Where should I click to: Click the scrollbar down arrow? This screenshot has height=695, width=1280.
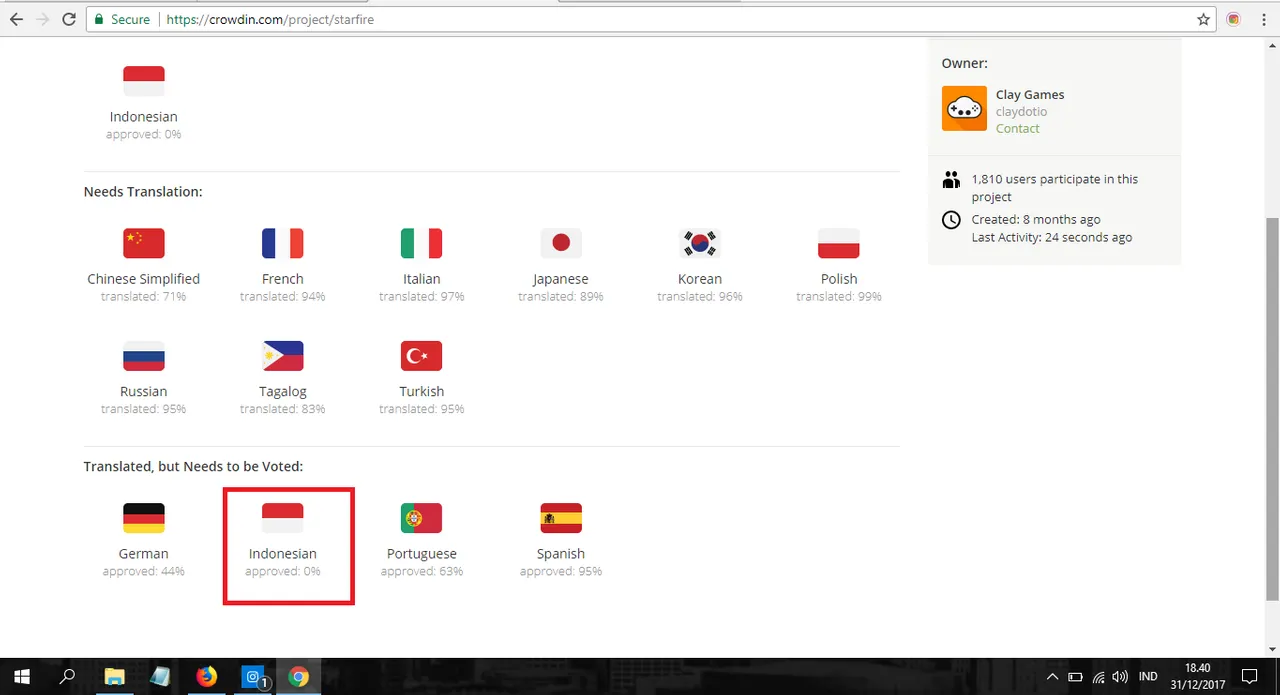[x=1272, y=650]
